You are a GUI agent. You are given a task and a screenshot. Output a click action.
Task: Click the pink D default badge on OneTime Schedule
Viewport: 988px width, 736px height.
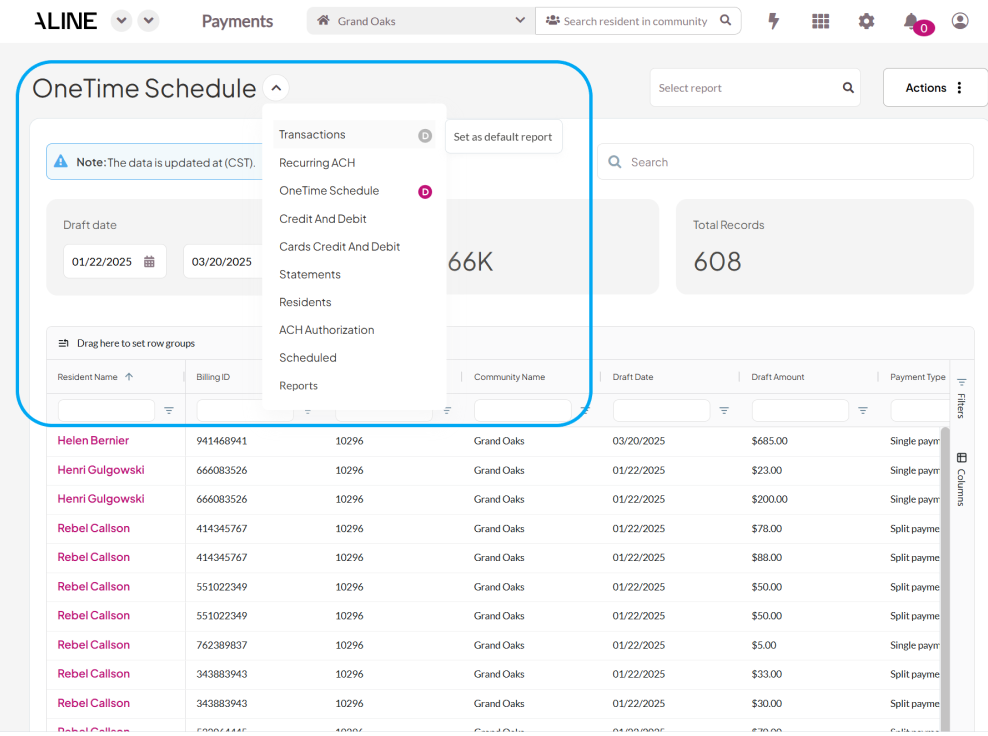(425, 192)
